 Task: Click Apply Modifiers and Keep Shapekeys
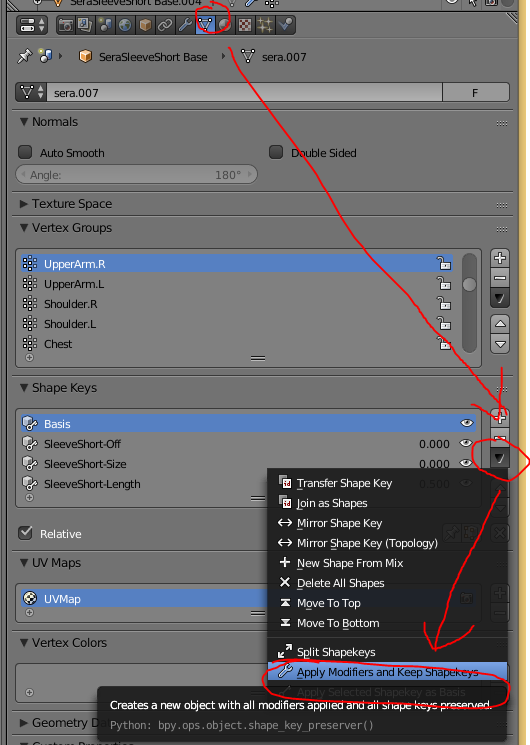click(x=387, y=672)
